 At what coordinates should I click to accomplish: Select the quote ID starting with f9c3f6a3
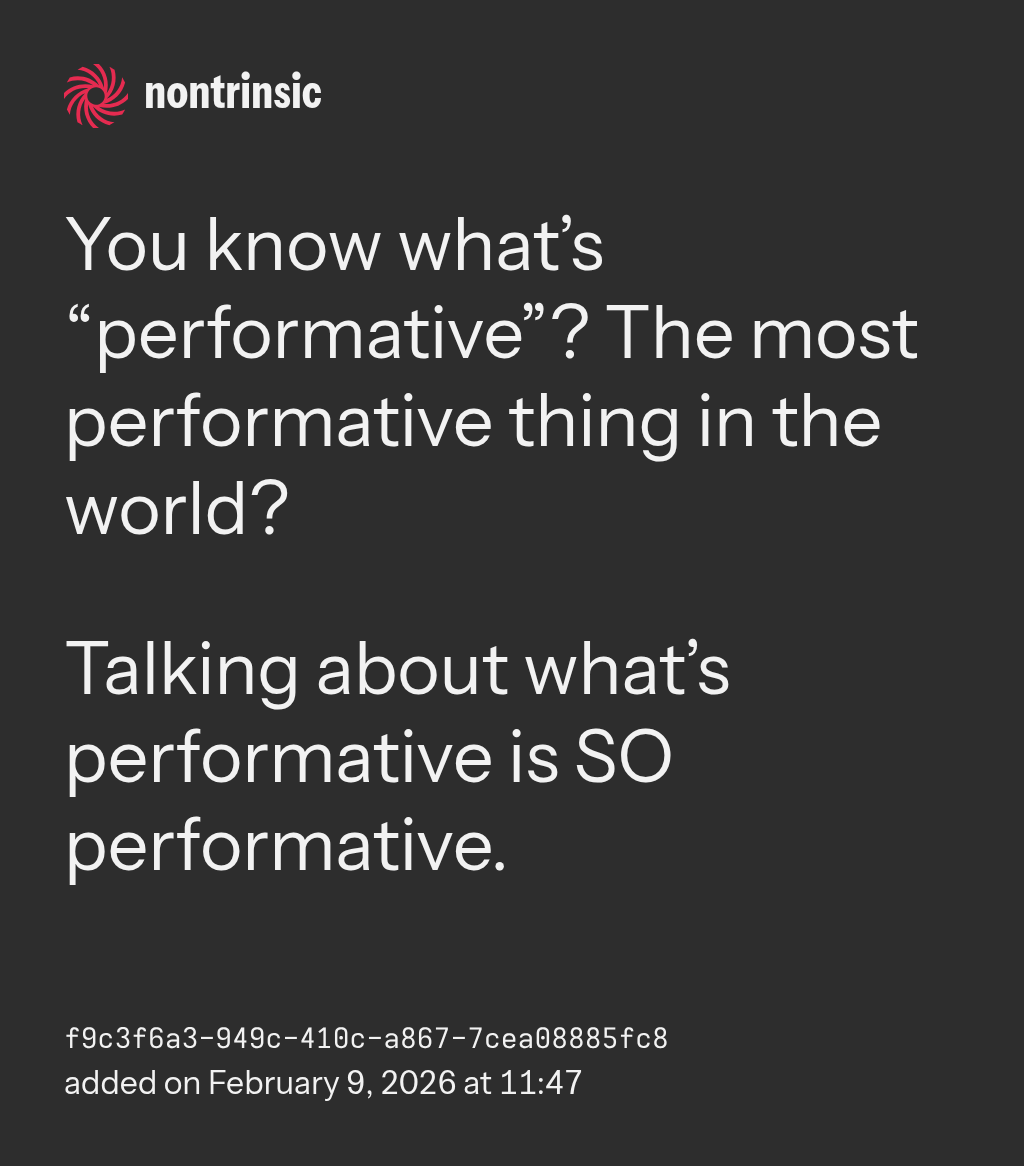point(366,1039)
